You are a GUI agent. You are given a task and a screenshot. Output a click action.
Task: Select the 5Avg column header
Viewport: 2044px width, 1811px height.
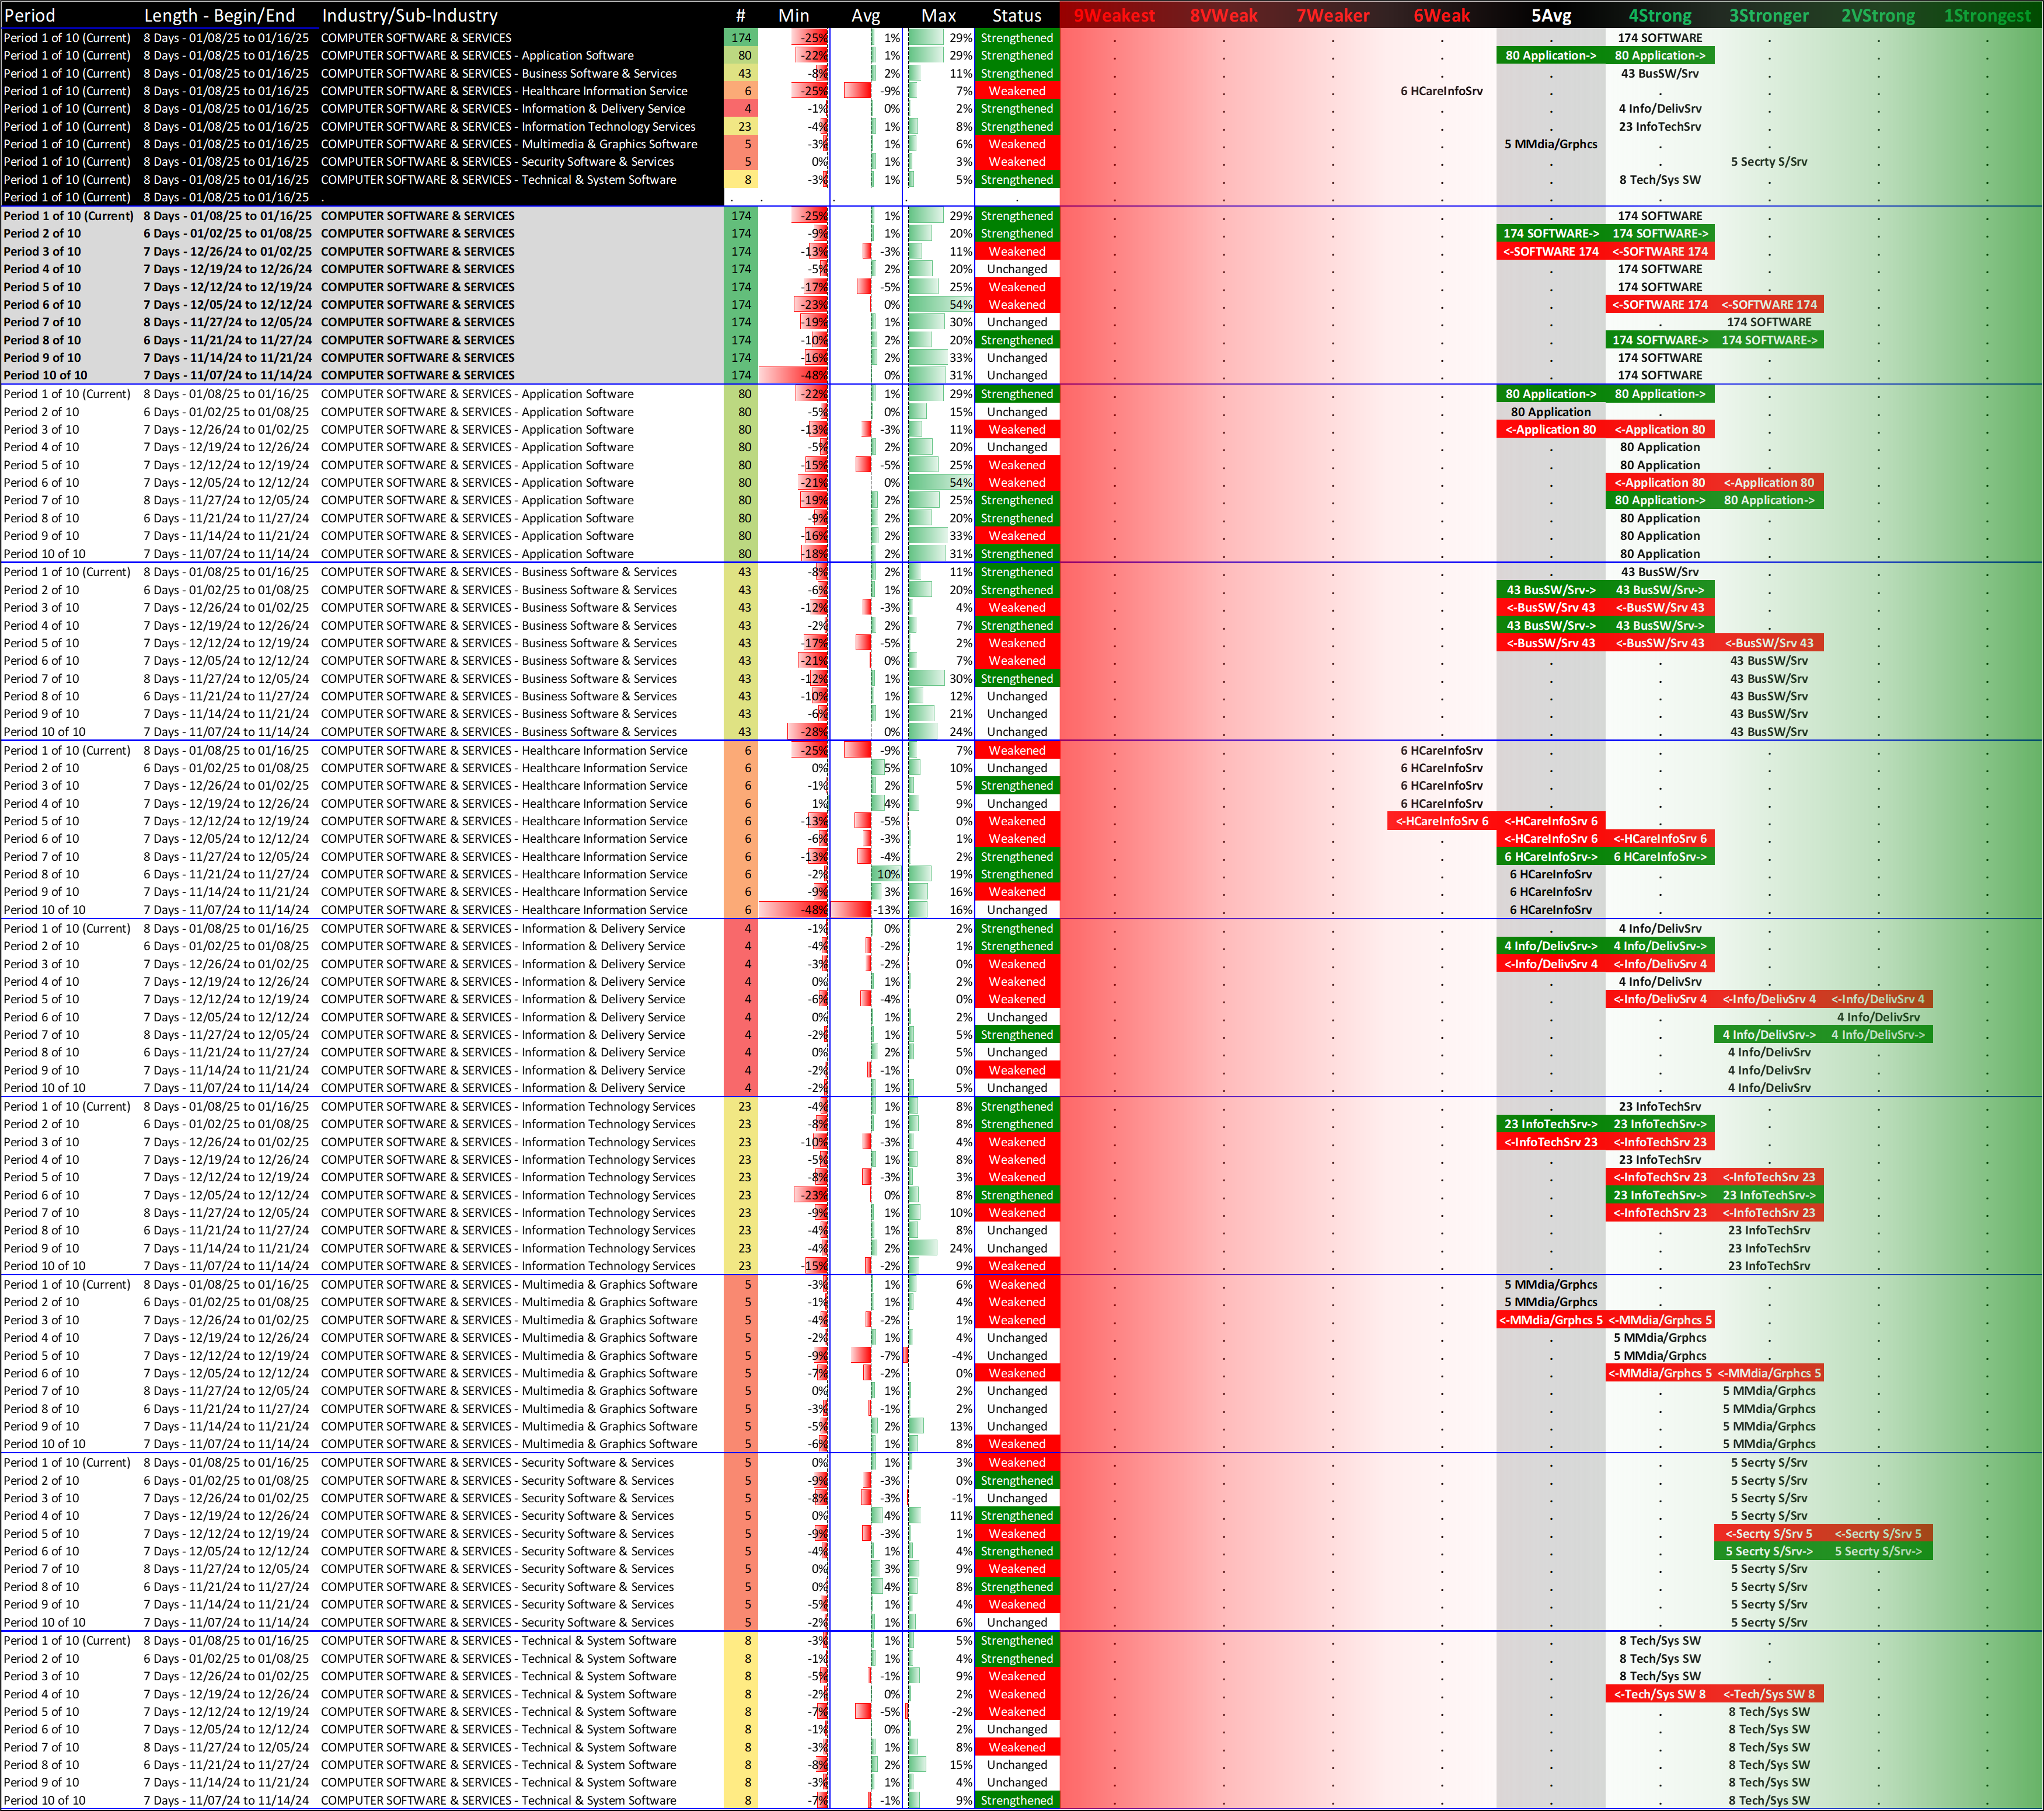tap(1551, 15)
